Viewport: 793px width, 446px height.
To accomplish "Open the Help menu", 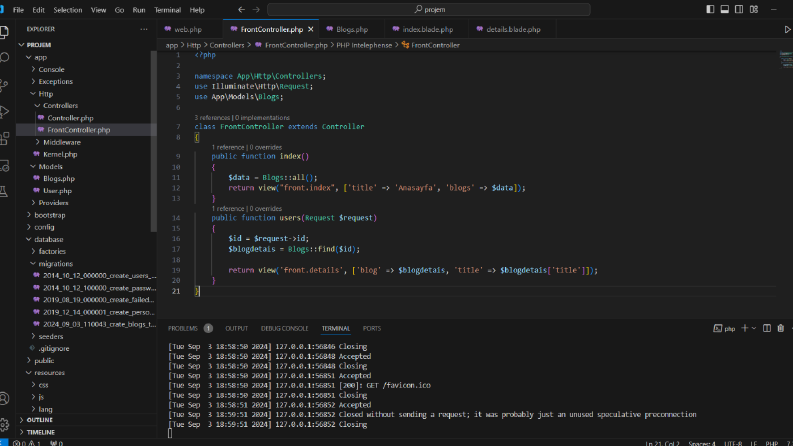I will [x=197, y=10].
